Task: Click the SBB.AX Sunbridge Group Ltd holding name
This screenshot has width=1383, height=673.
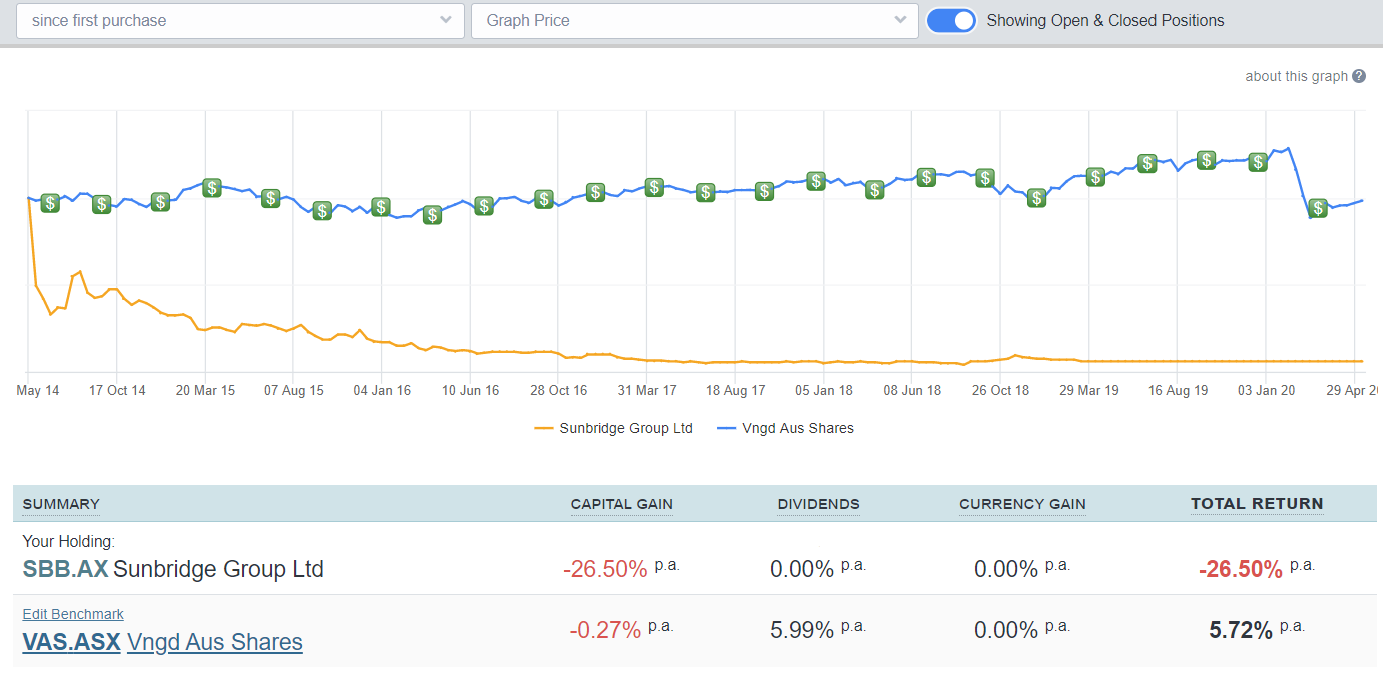Action: 173,569
